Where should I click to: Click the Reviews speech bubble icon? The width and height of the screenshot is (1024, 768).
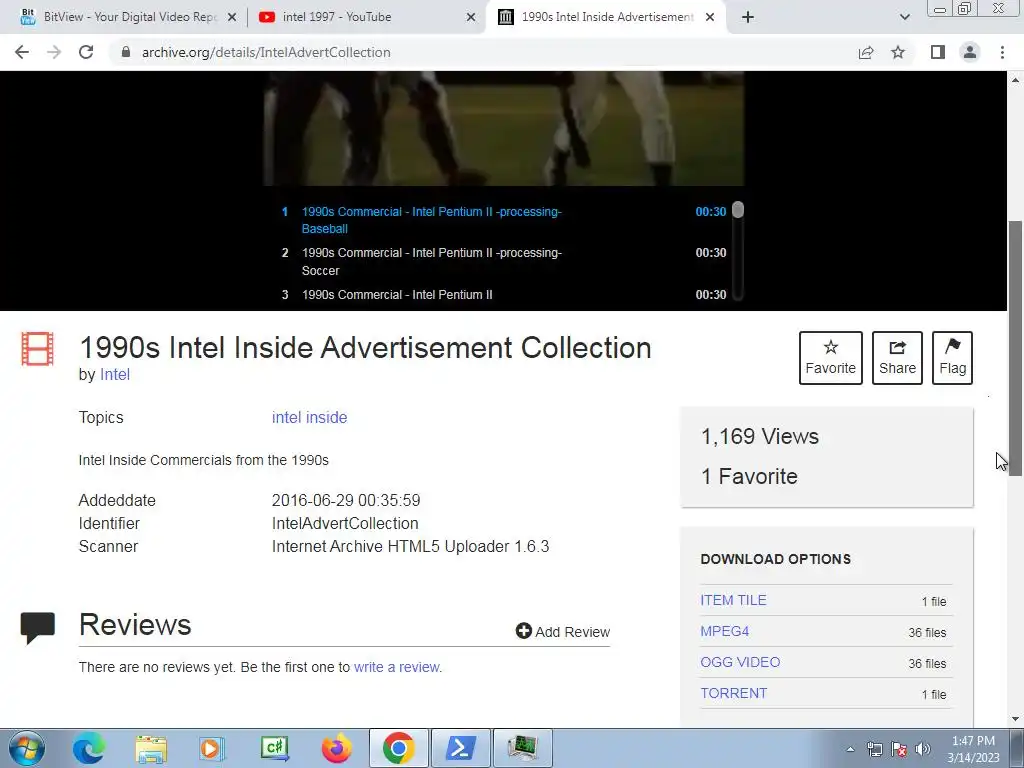[x=38, y=628]
